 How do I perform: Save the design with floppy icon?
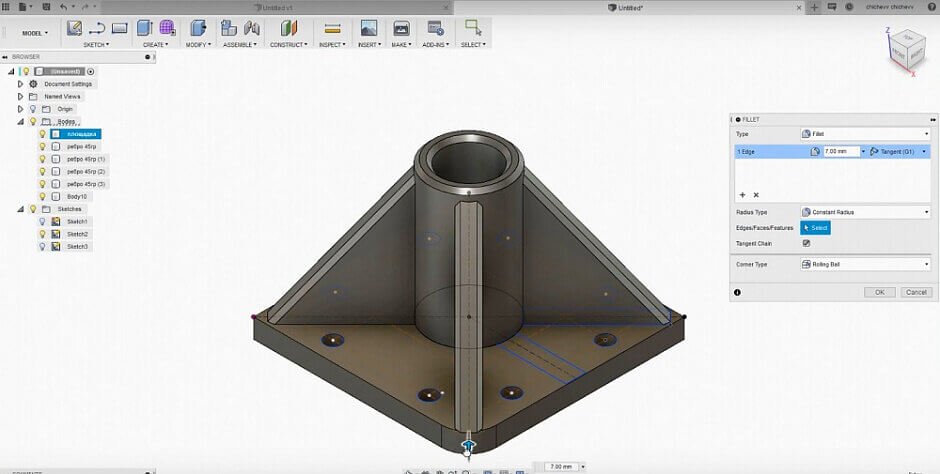pos(46,7)
